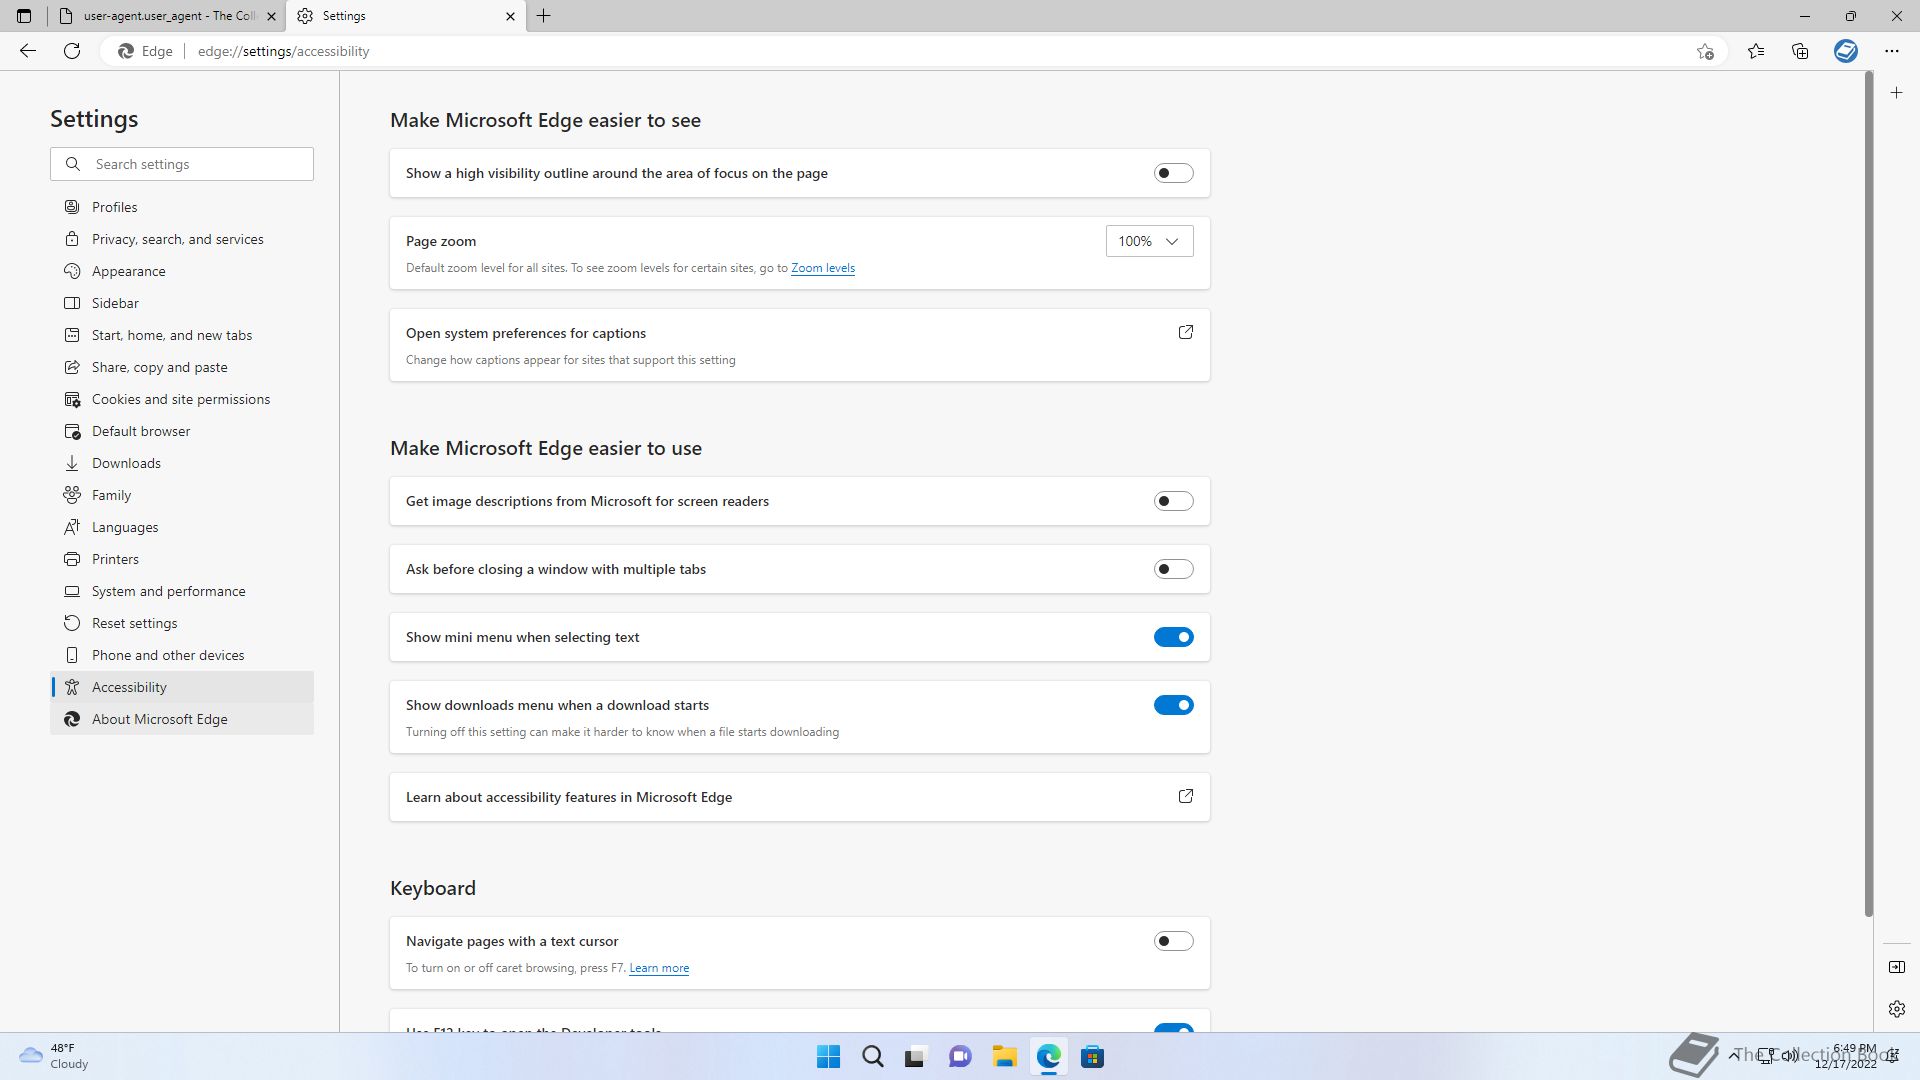
Task: Open Microsoft Store on taskbar
Action: [x=1092, y=1057]
